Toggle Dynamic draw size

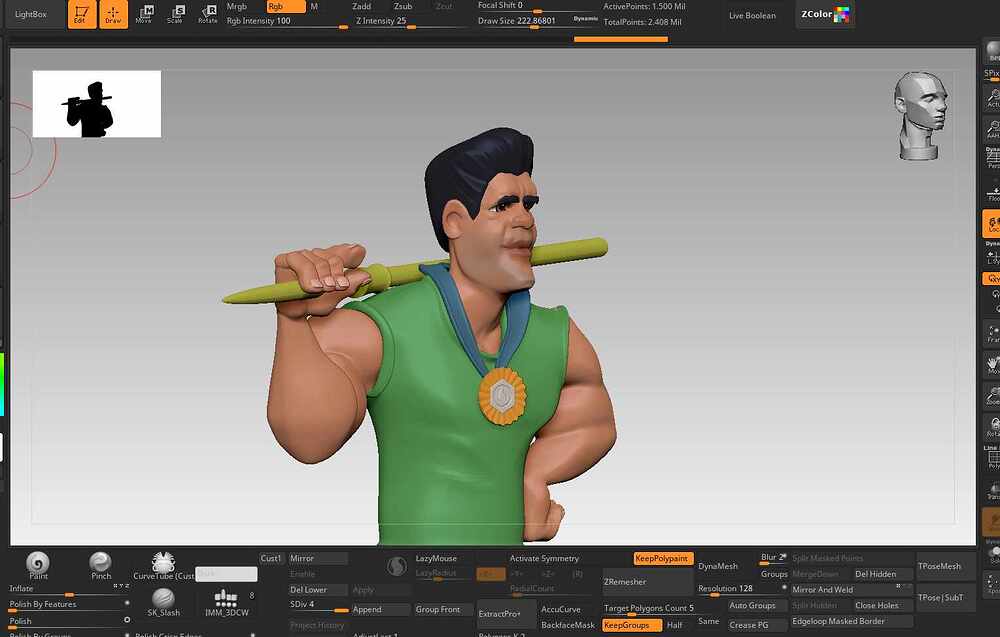585,18
